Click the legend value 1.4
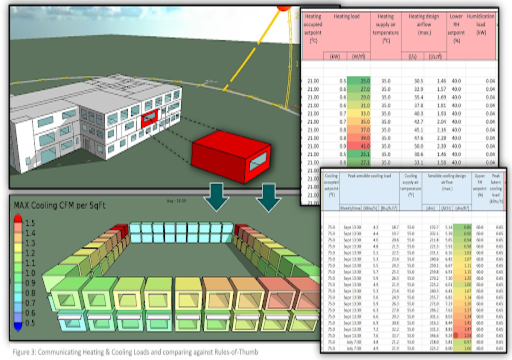This screenshot has height=360, width=512. pos(30,233)
